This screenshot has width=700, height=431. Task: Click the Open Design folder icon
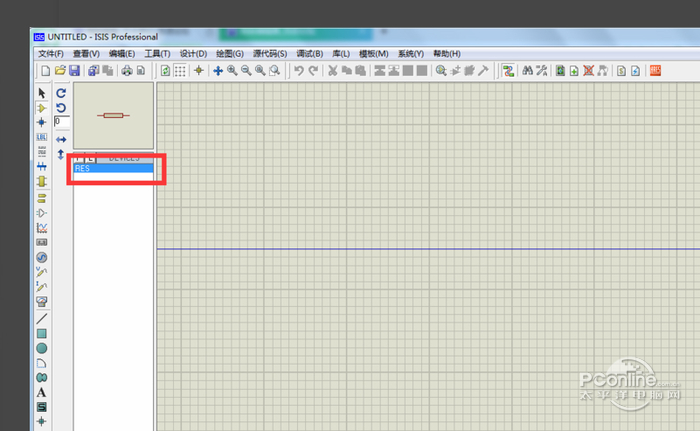60,71
